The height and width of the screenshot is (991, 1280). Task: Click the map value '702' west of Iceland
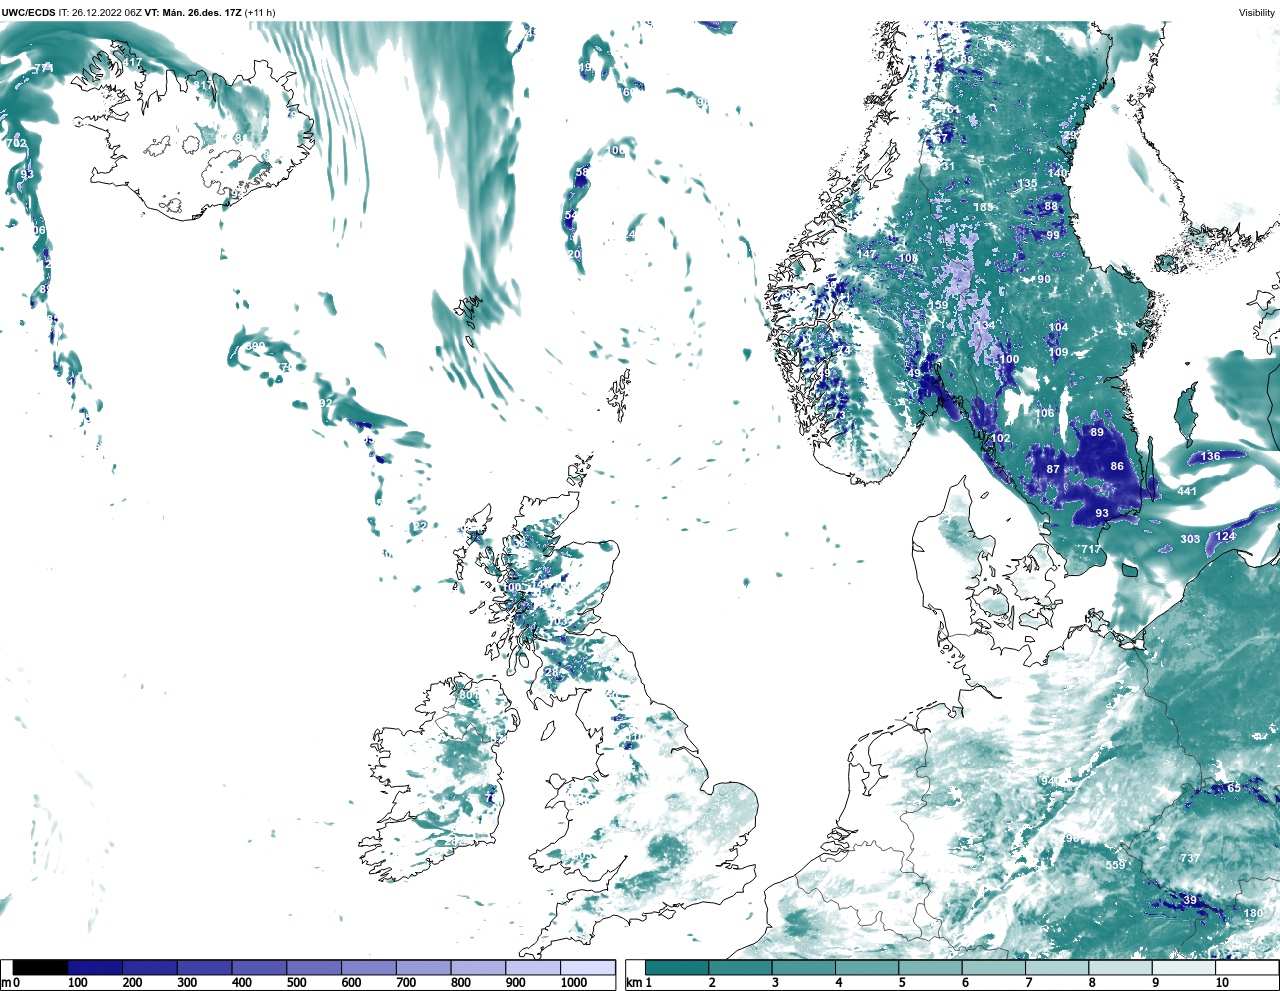pos(17,143)
